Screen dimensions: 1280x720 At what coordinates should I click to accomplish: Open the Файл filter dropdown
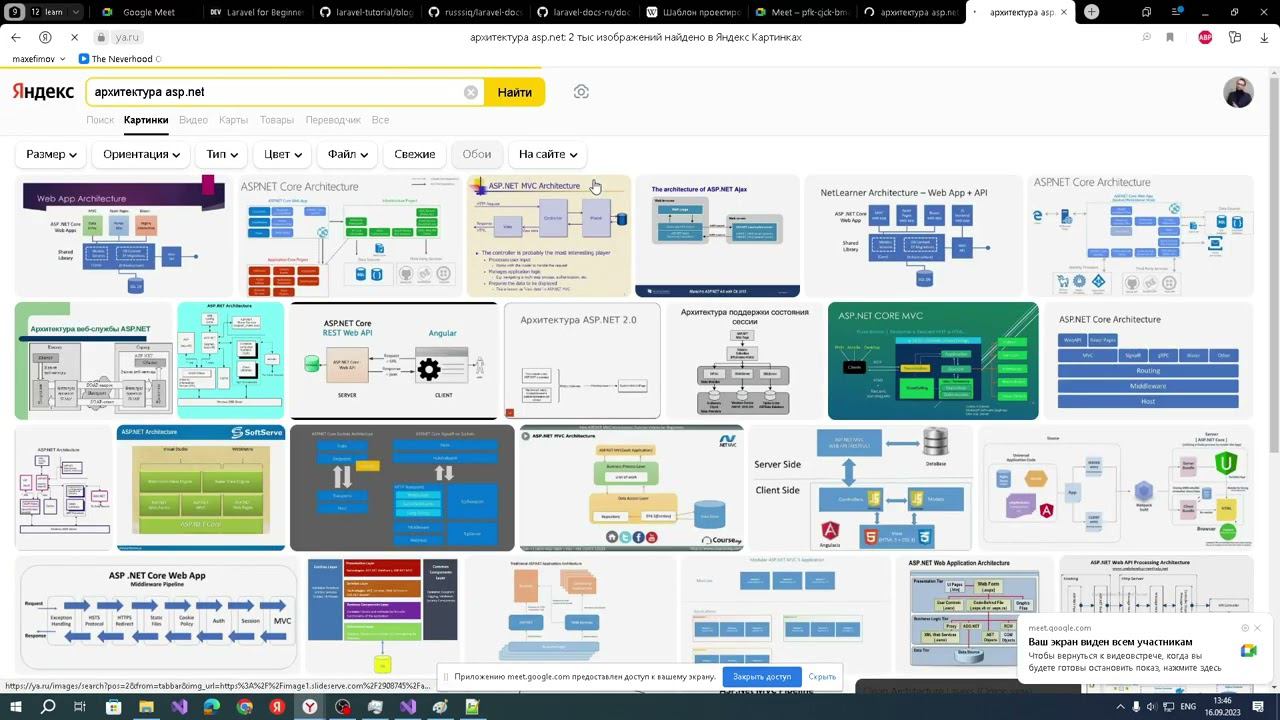point(347,154)
